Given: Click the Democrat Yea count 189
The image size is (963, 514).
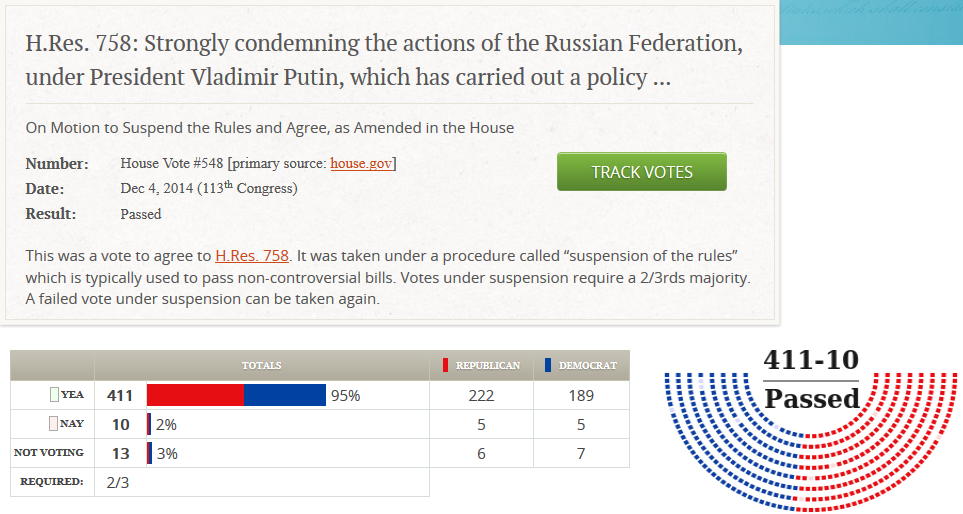Looking at the screenshot, I should [x=581, y=395].
